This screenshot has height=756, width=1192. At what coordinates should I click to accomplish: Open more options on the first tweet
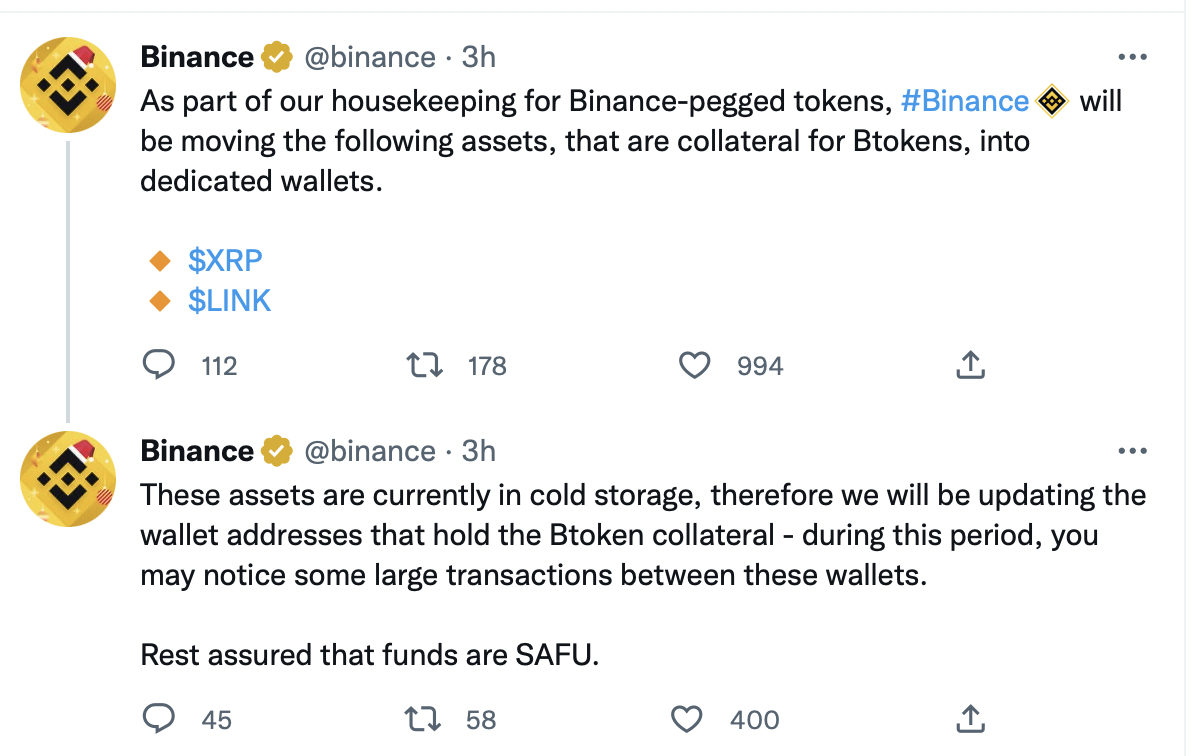pos(1133,57)
